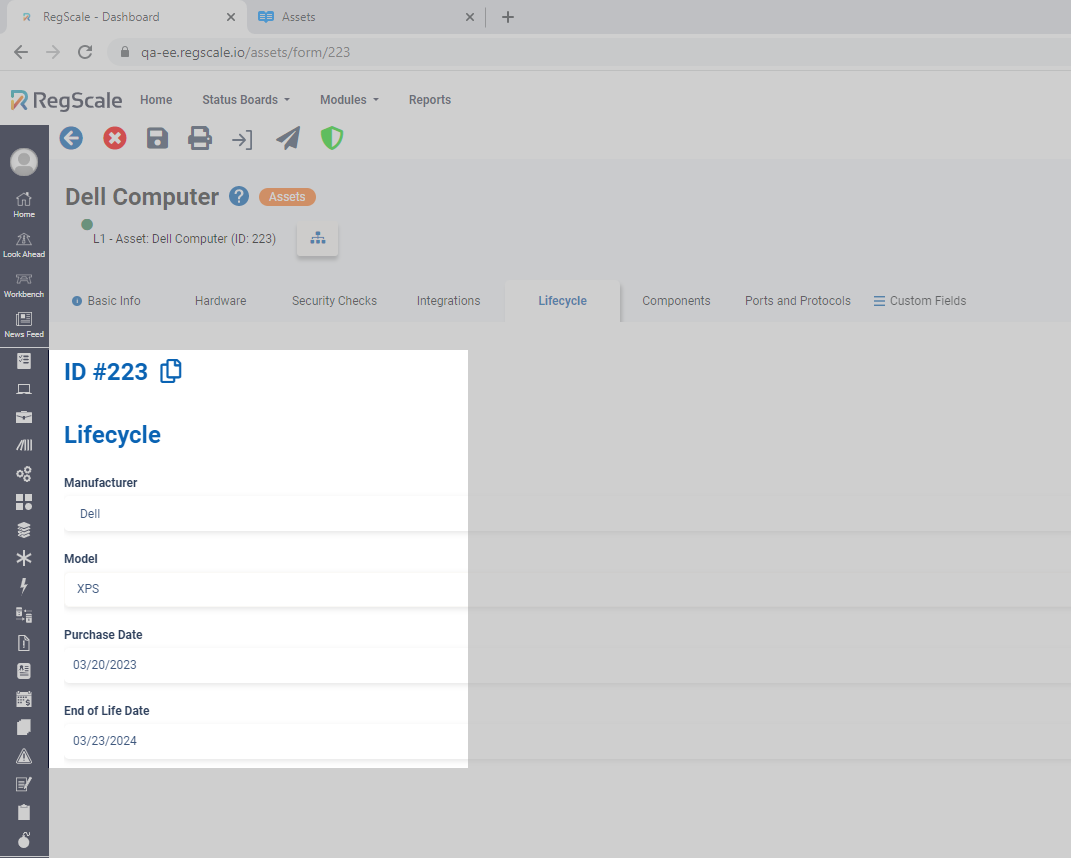1071x858 pixels.
Task: Open Workbench in the sidebar
Action: 24,285
